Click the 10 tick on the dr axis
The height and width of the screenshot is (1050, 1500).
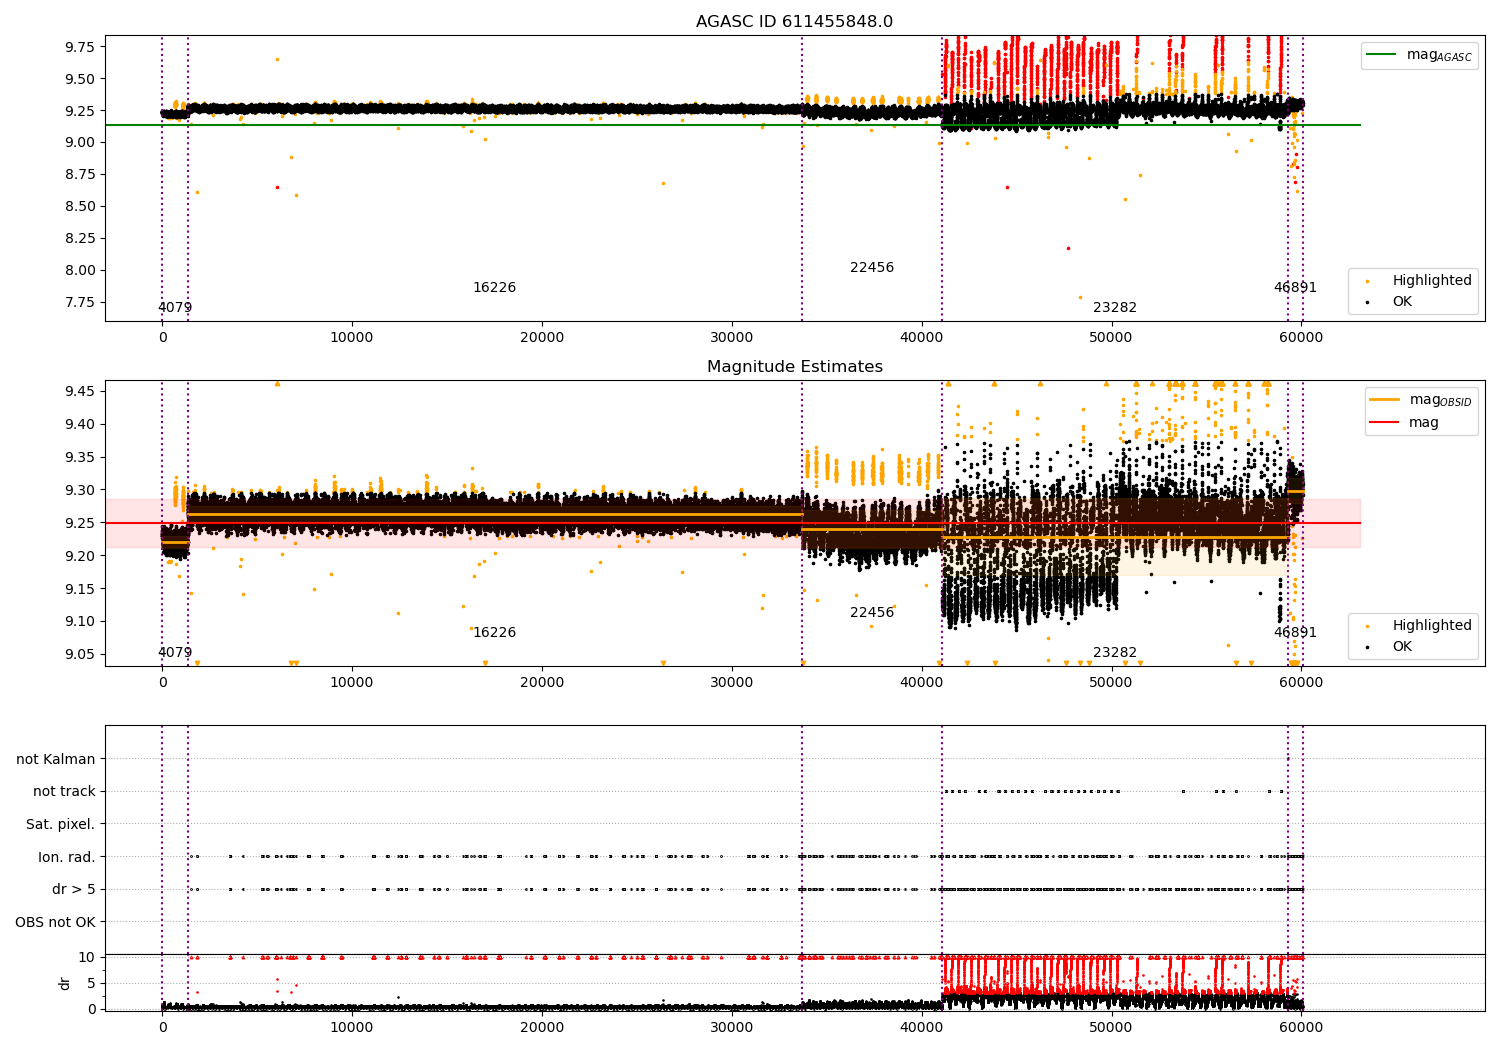tap(88, 958)
